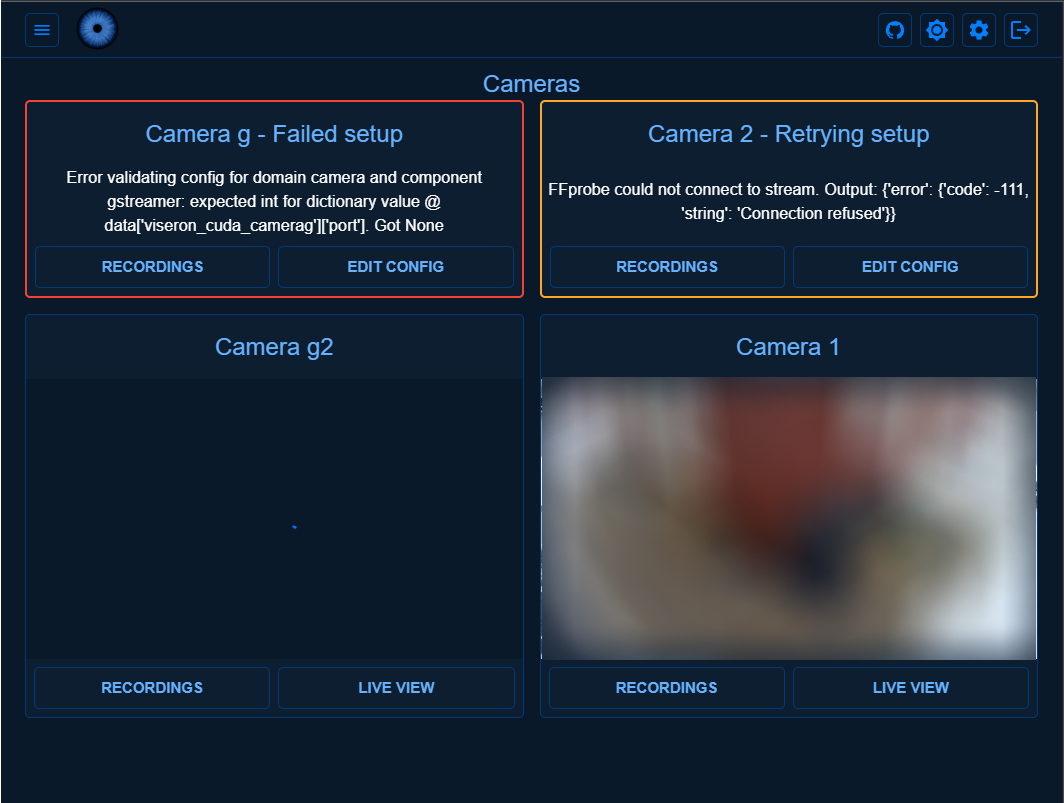Open live view for Camera g2

(x=396, y=688)
